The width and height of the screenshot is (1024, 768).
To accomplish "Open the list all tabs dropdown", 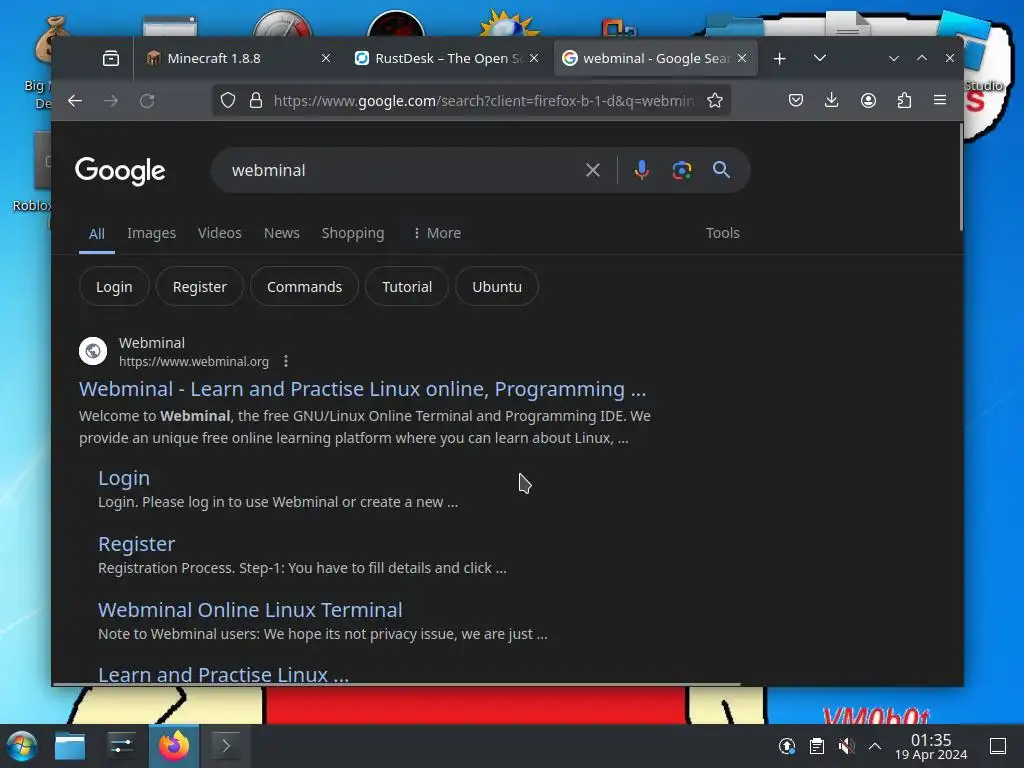I will tap(820, 59).
